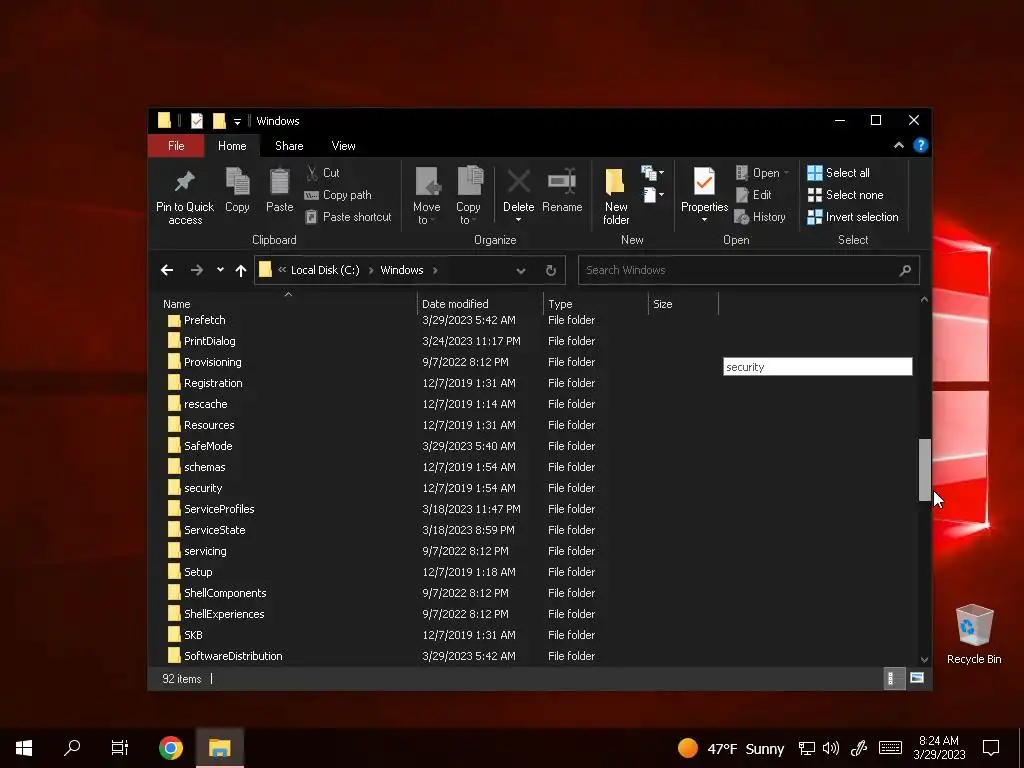Open taskbar Search magnifier
Image resolution: width=1024 pixels, height=768 pixels.
pos(72,748)
